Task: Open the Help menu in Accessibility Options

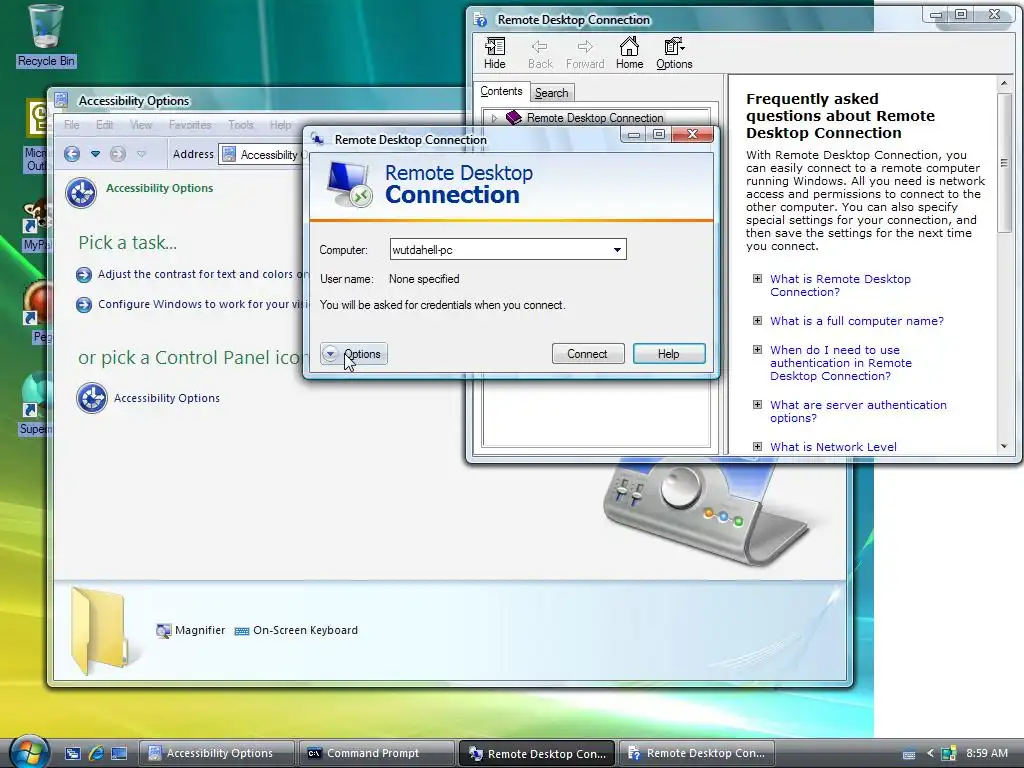Action: pos(281,125)
